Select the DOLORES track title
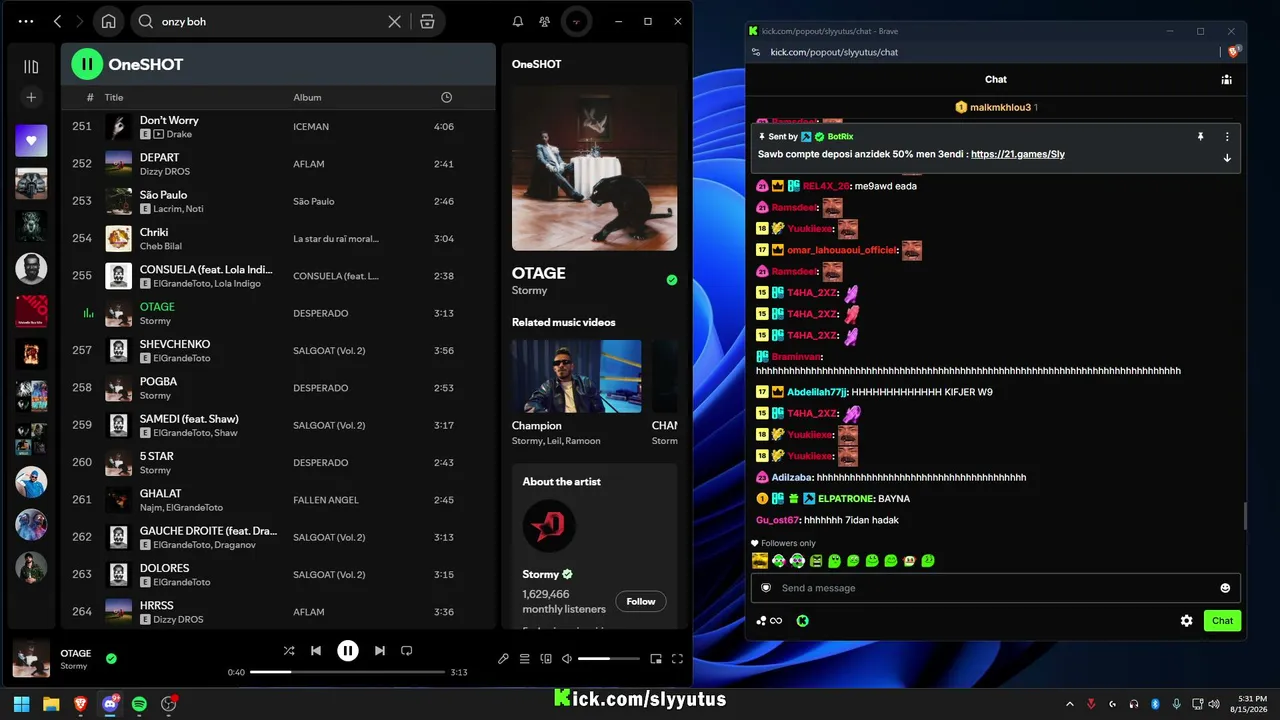Image resolution: width=1280 pixels, height=720 pixels. tap(164, 568)
